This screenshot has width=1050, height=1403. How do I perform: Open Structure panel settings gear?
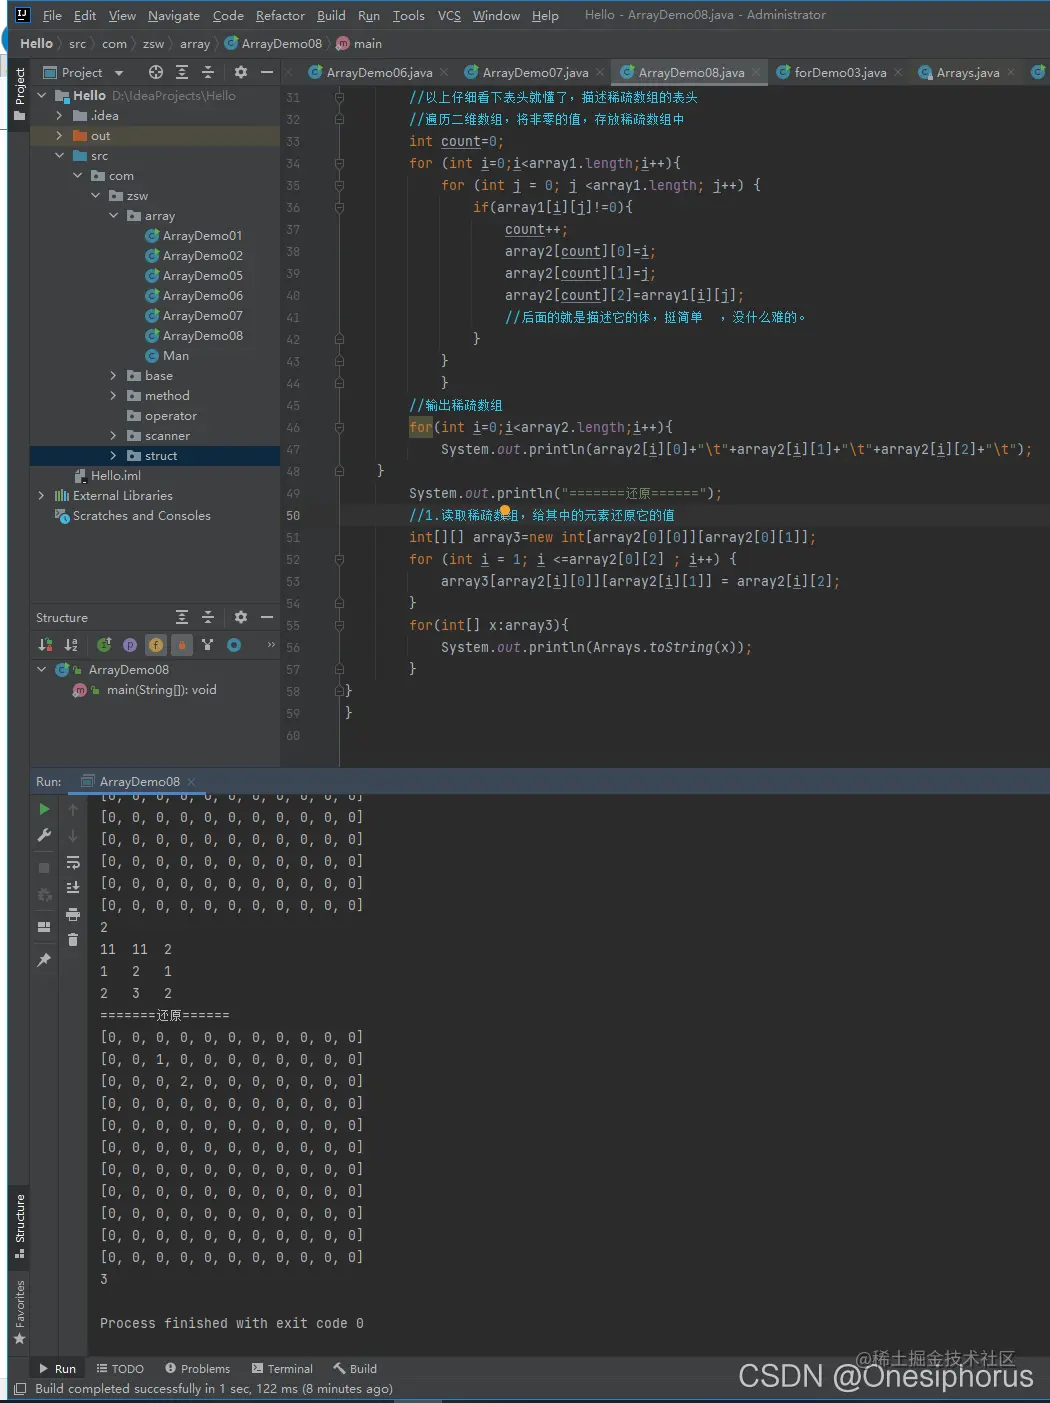coord(241,617)
